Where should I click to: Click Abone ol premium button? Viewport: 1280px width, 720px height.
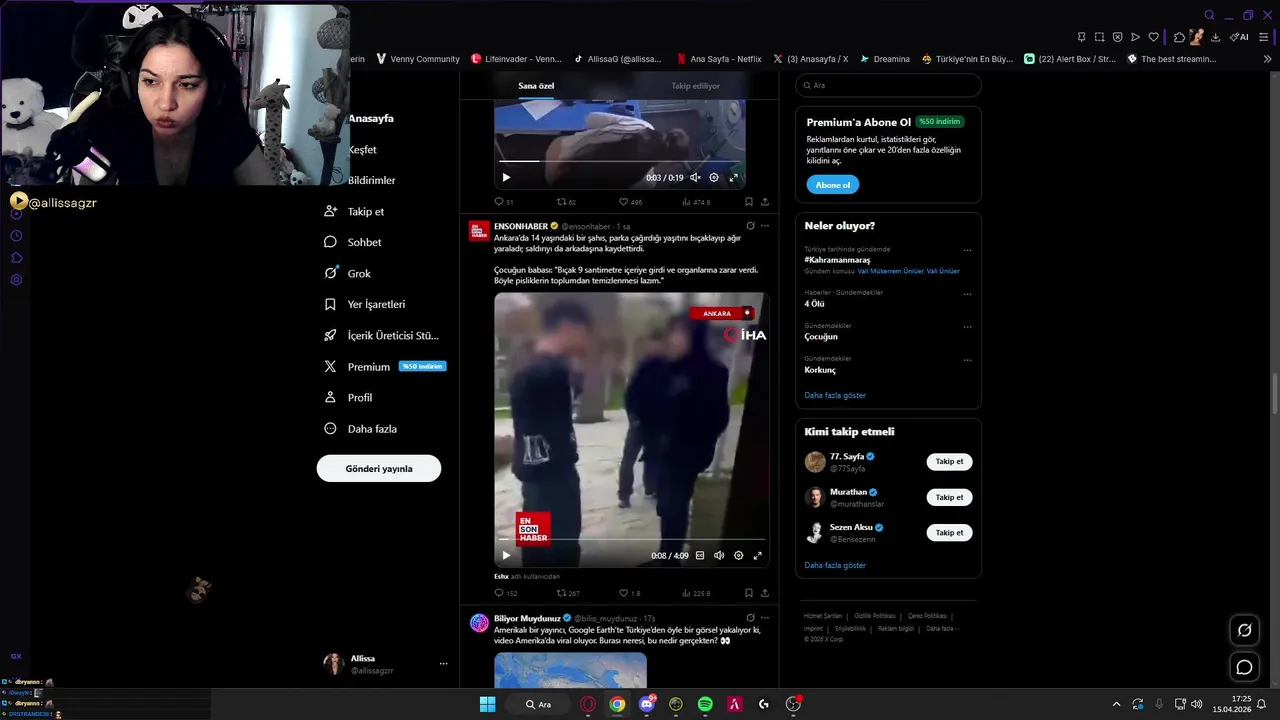coord(832,185)
